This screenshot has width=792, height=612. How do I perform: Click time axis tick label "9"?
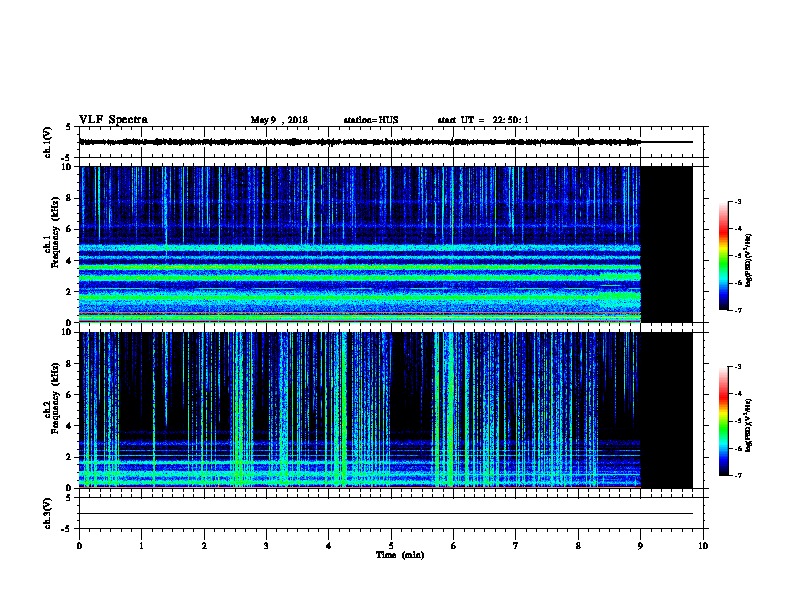point(640,546)
